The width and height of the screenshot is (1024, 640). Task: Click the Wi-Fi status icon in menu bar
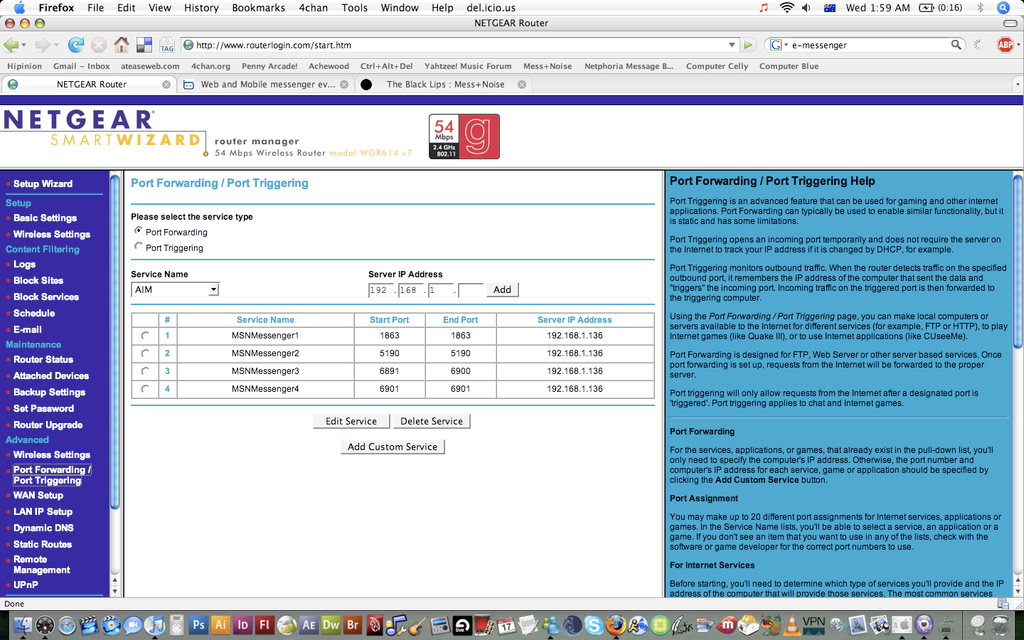pyautogui.click(x=787, y=8)
